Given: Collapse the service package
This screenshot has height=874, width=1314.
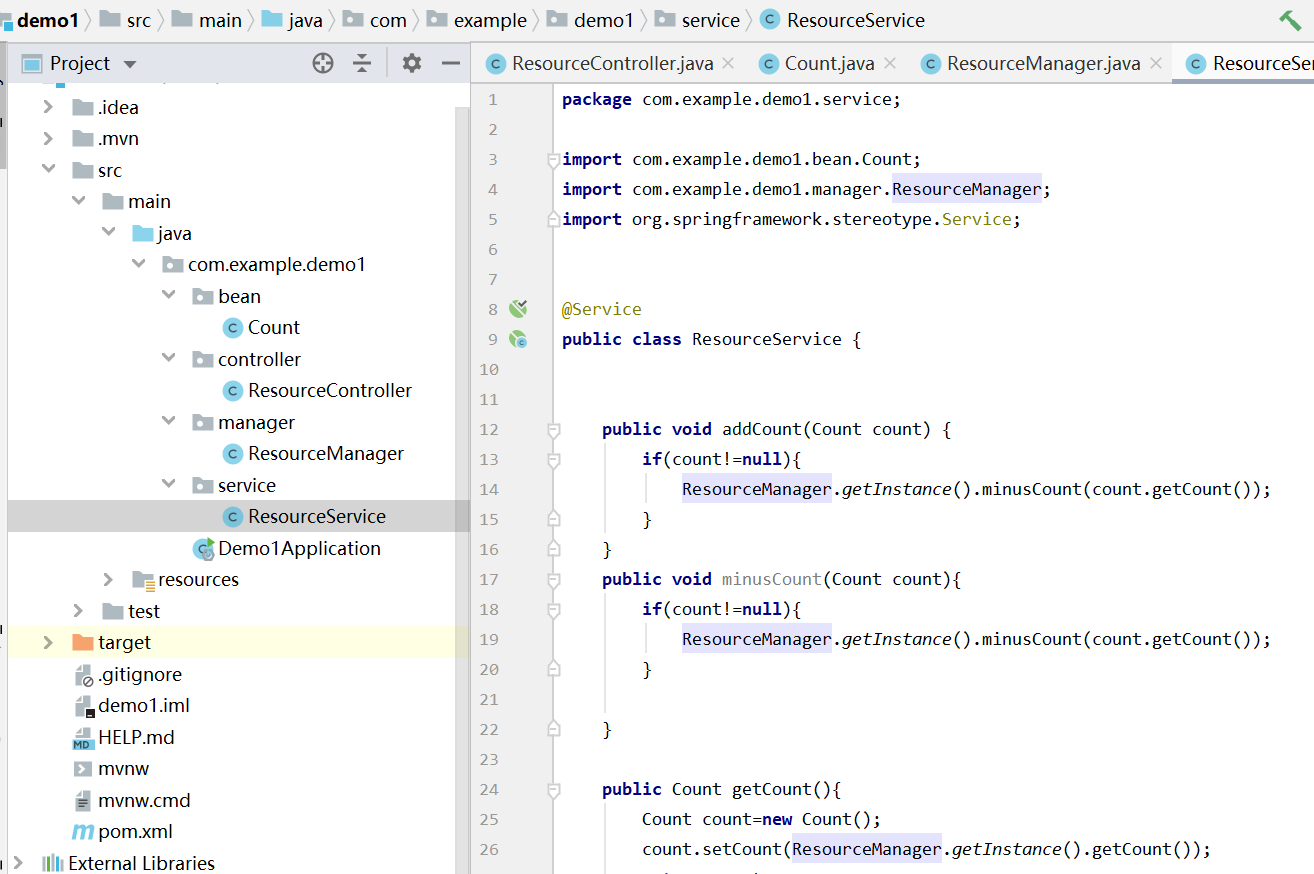Looking at the screenshot, I should point(168,485).
